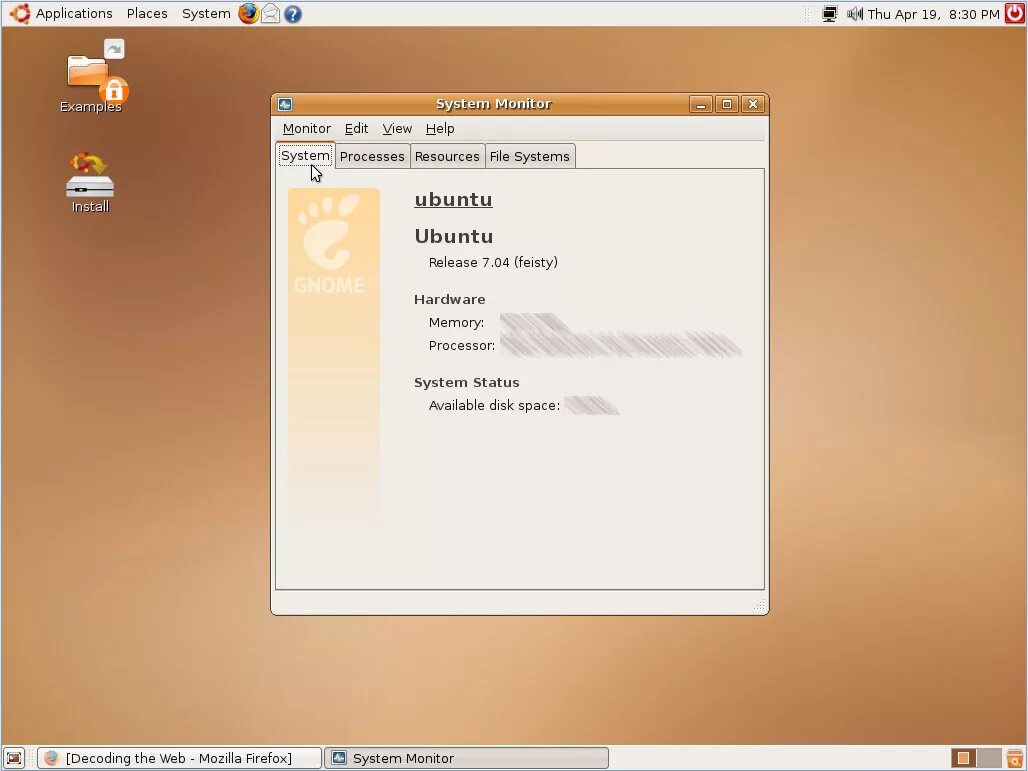Click the Processor label
Viewport: 1028px width, 771px height.
(x=462, y=346)
